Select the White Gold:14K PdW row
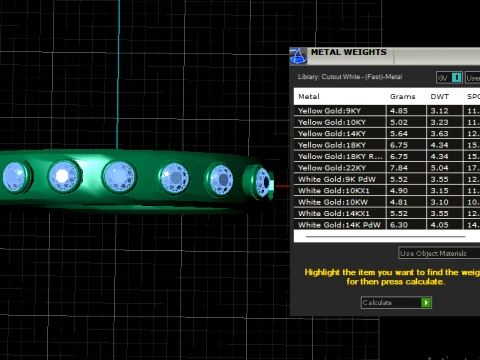Screen dimensions: 480x360 click(387, 225)
